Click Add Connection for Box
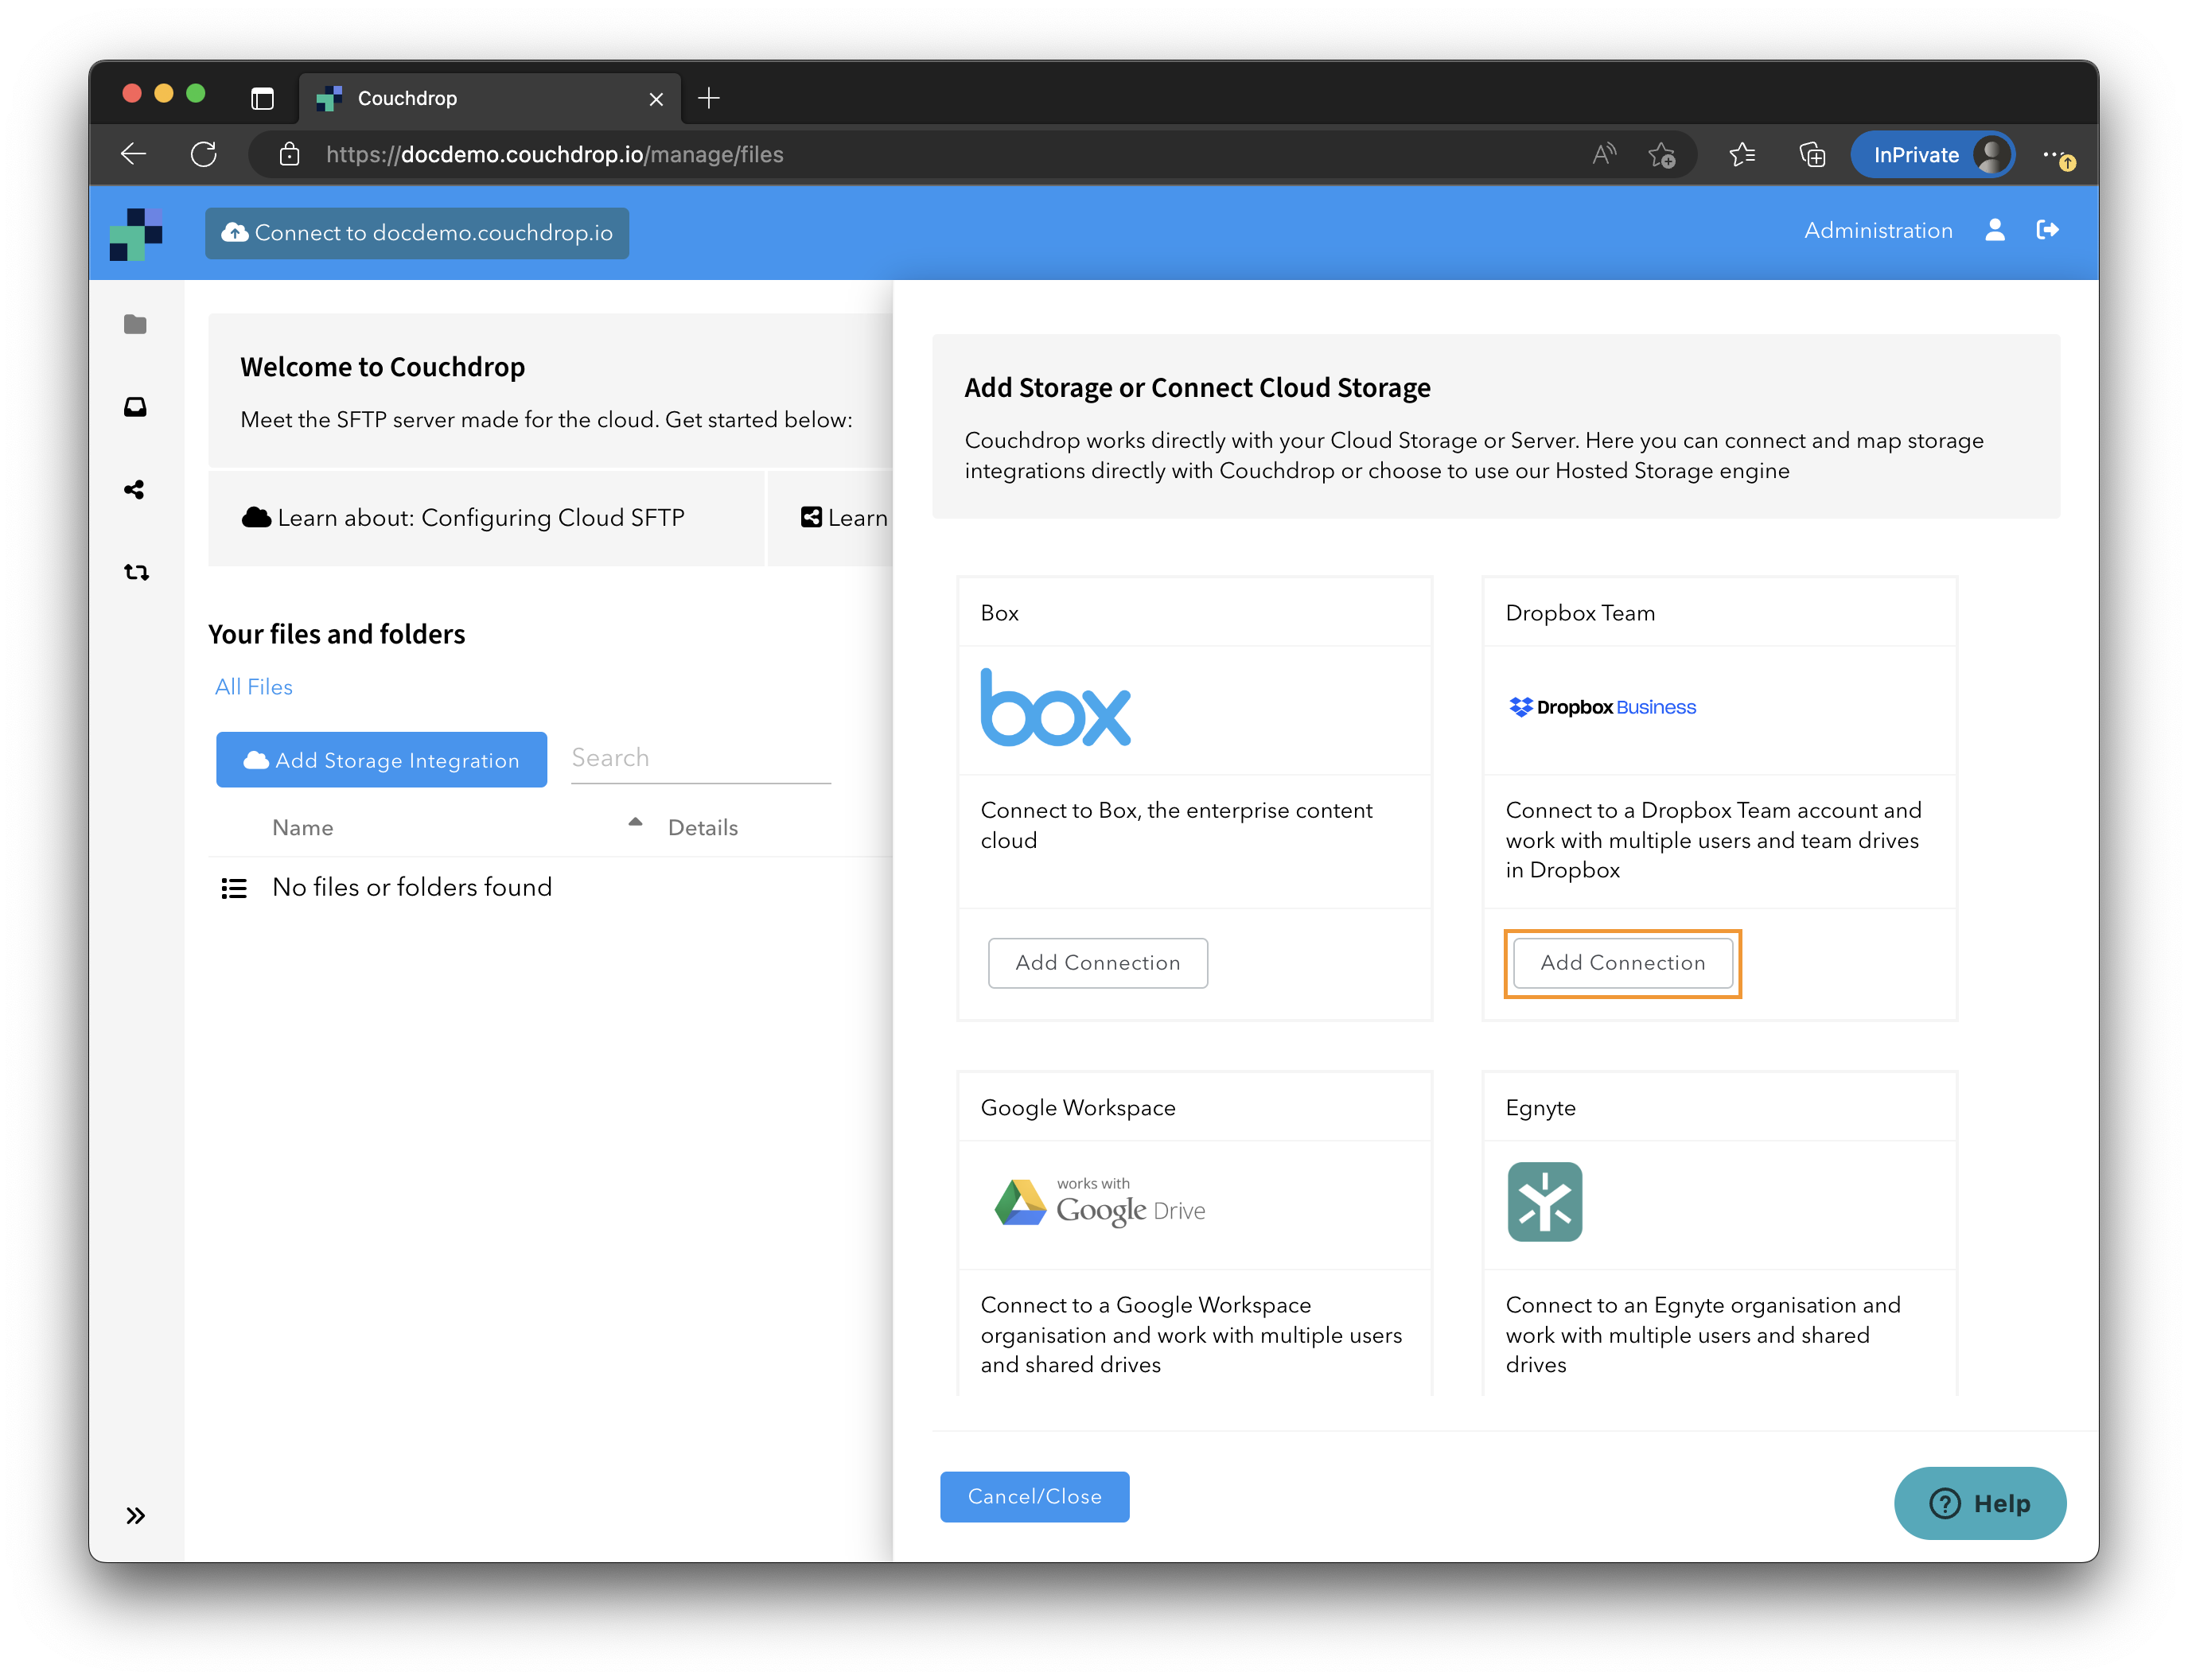 [x=1098, y=963]
